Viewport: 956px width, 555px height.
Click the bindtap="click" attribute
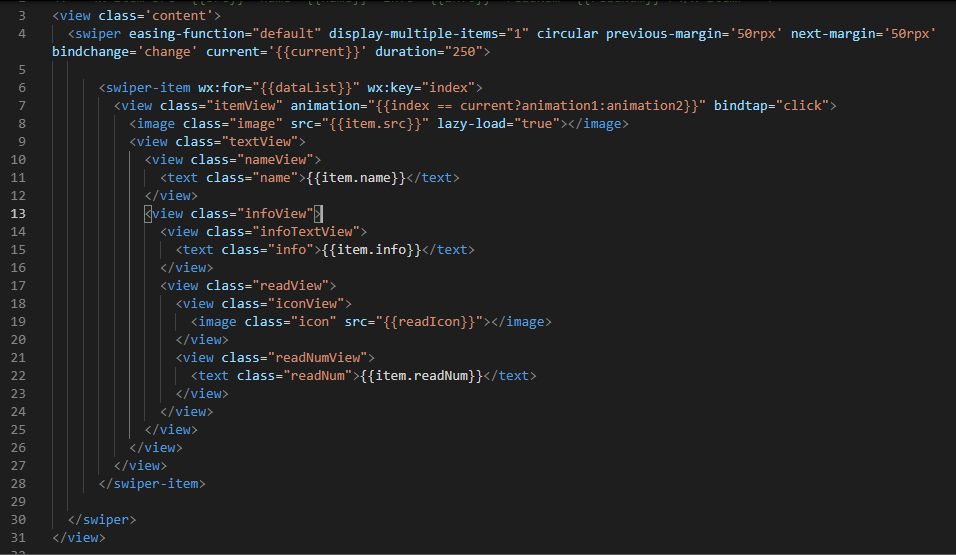tap(771, 106)
